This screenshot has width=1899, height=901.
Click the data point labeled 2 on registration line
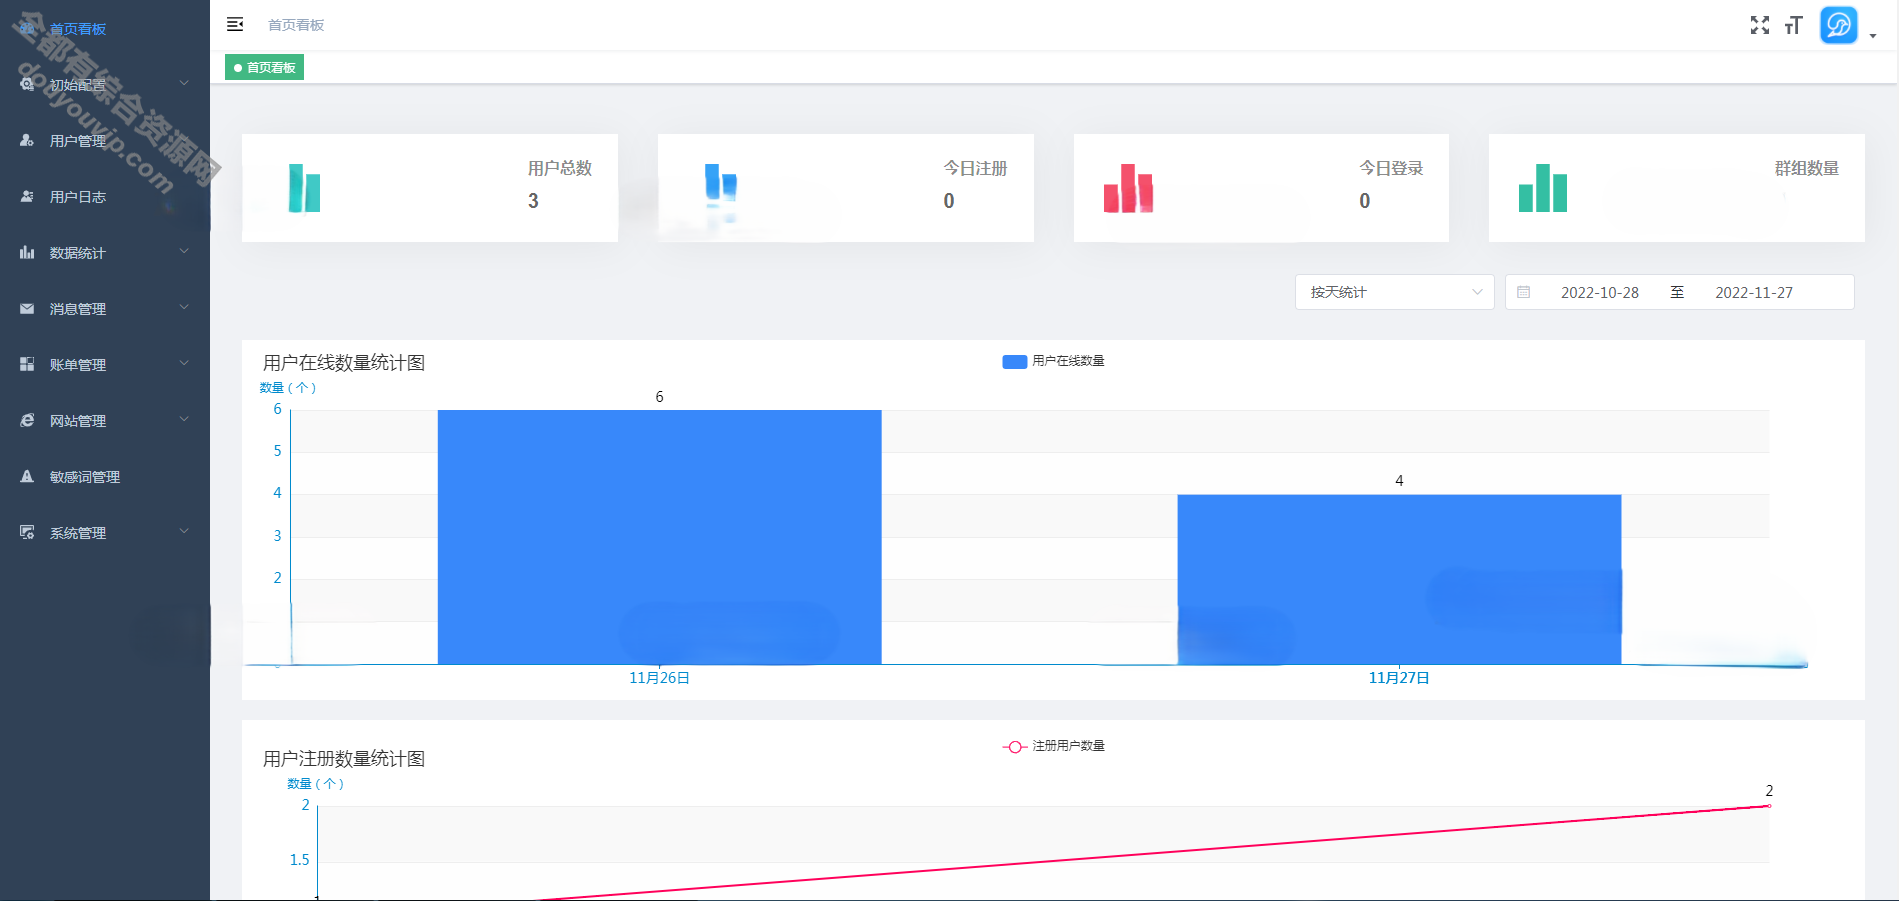[x=1769, y=805]
